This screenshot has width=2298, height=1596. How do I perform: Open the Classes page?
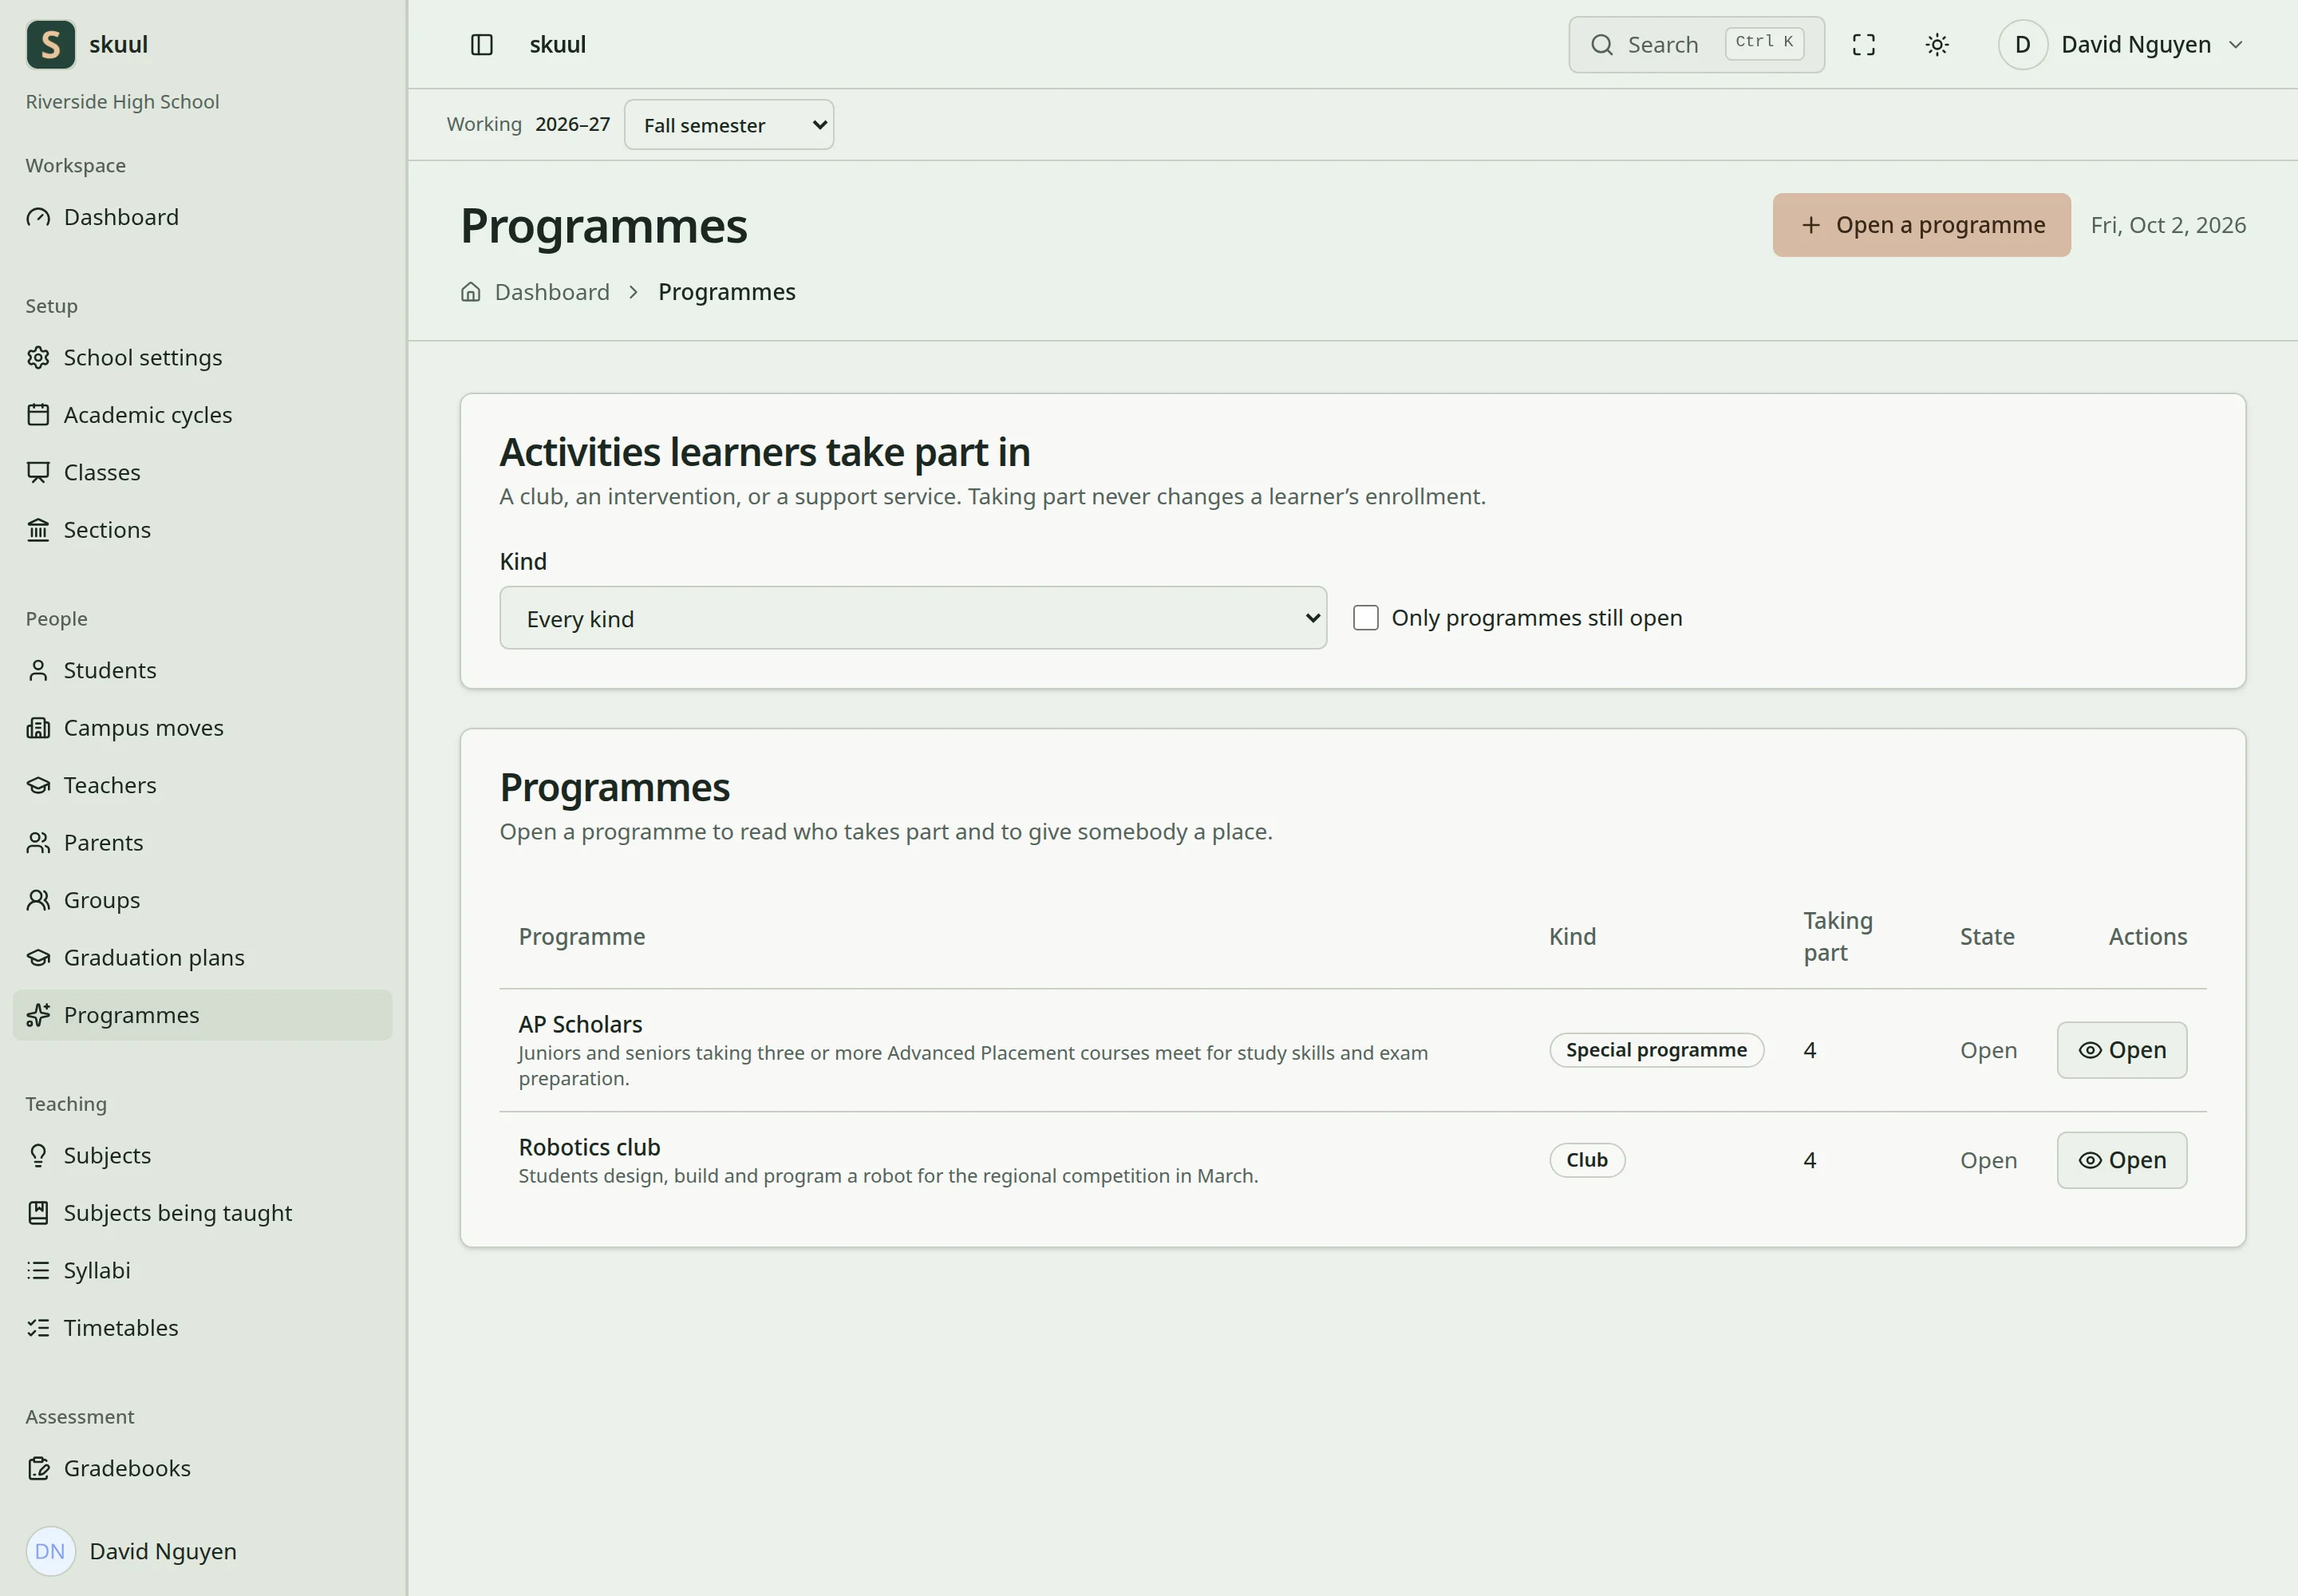click(203, 472)
